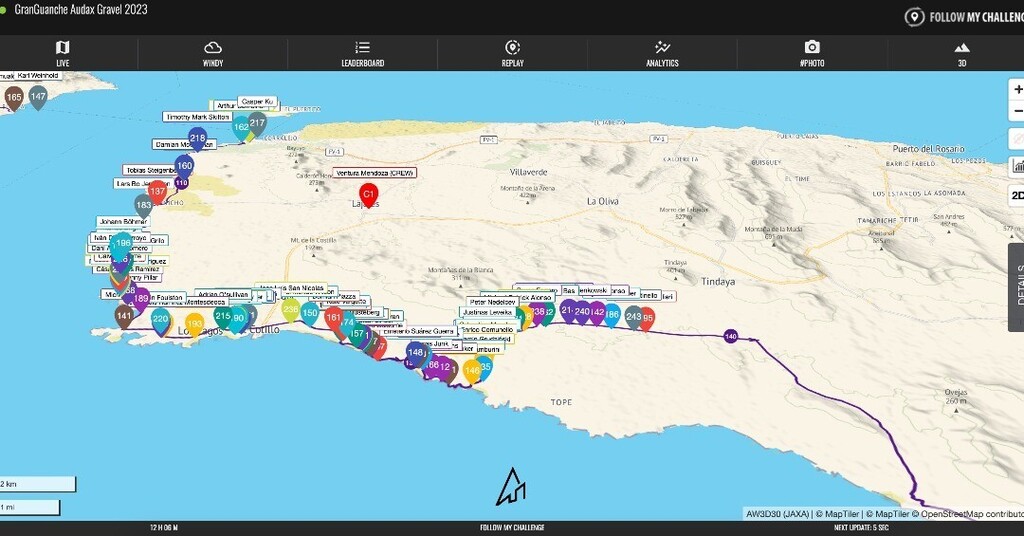Switch the map to 2D mode
The height and width of the screenshot is (536, 1024).
point(1017,195)
